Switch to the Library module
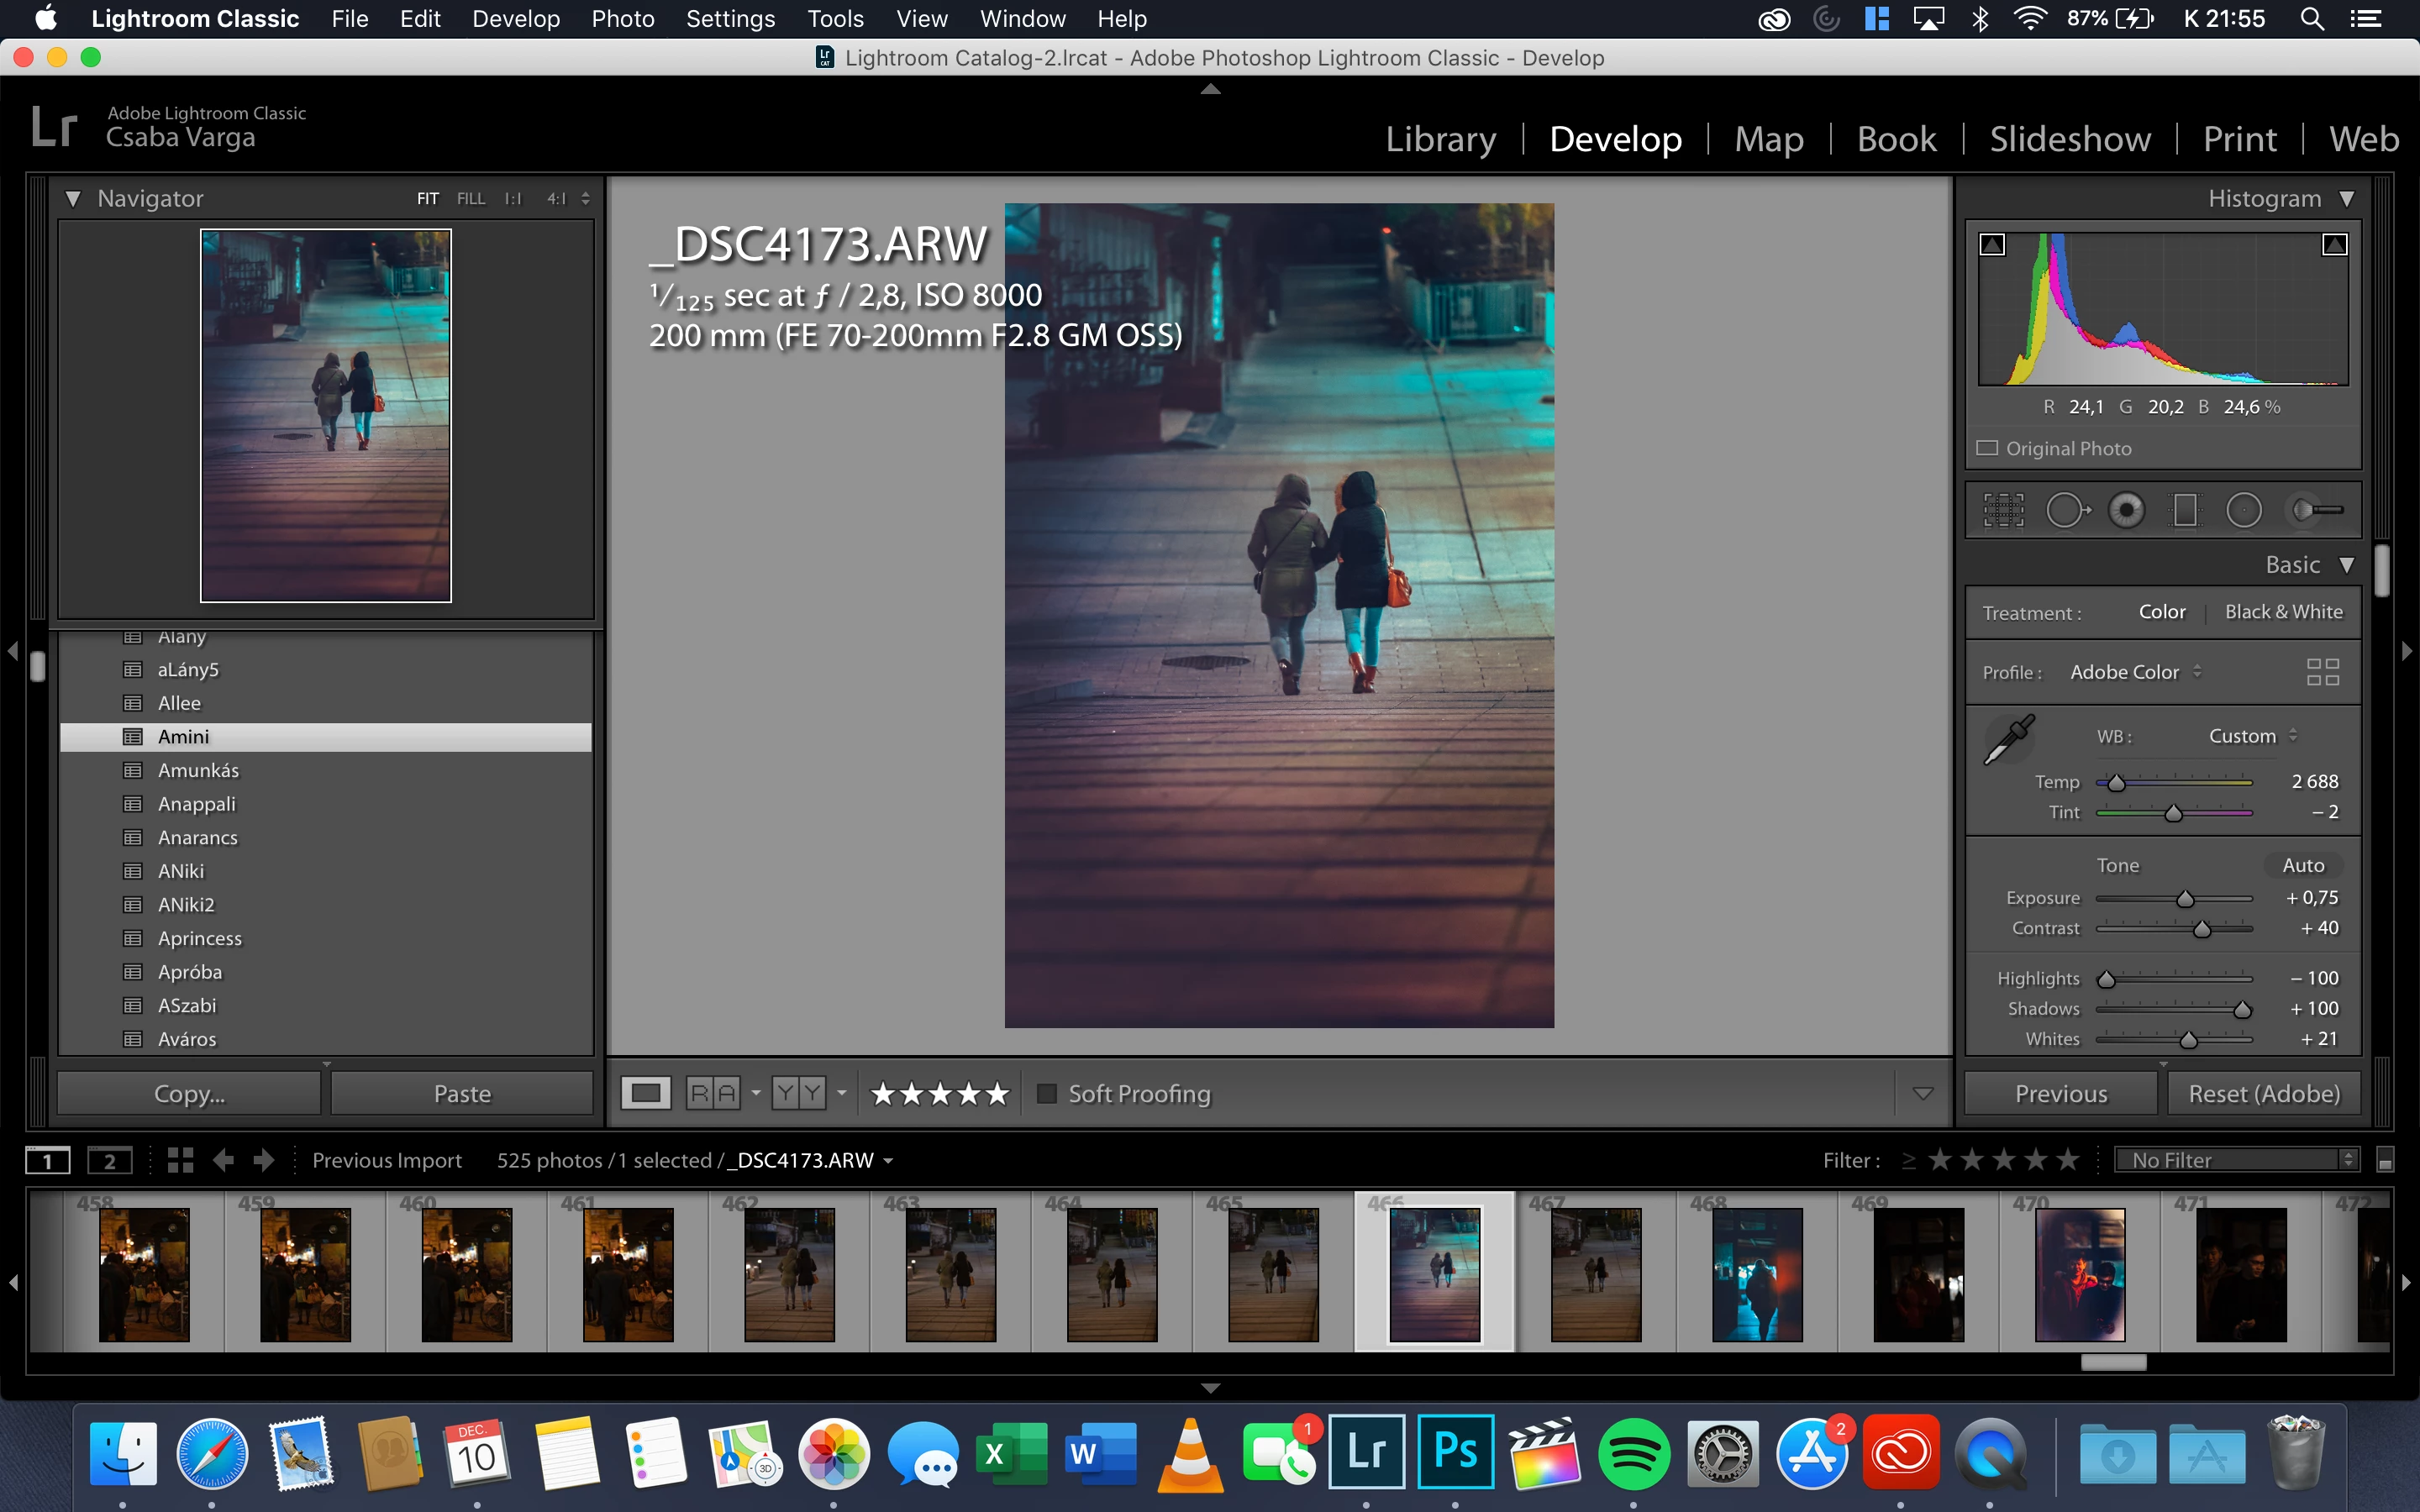Image resolution: width=2420 pixels, height=1512 pixels. click(x=1440, y=138)
